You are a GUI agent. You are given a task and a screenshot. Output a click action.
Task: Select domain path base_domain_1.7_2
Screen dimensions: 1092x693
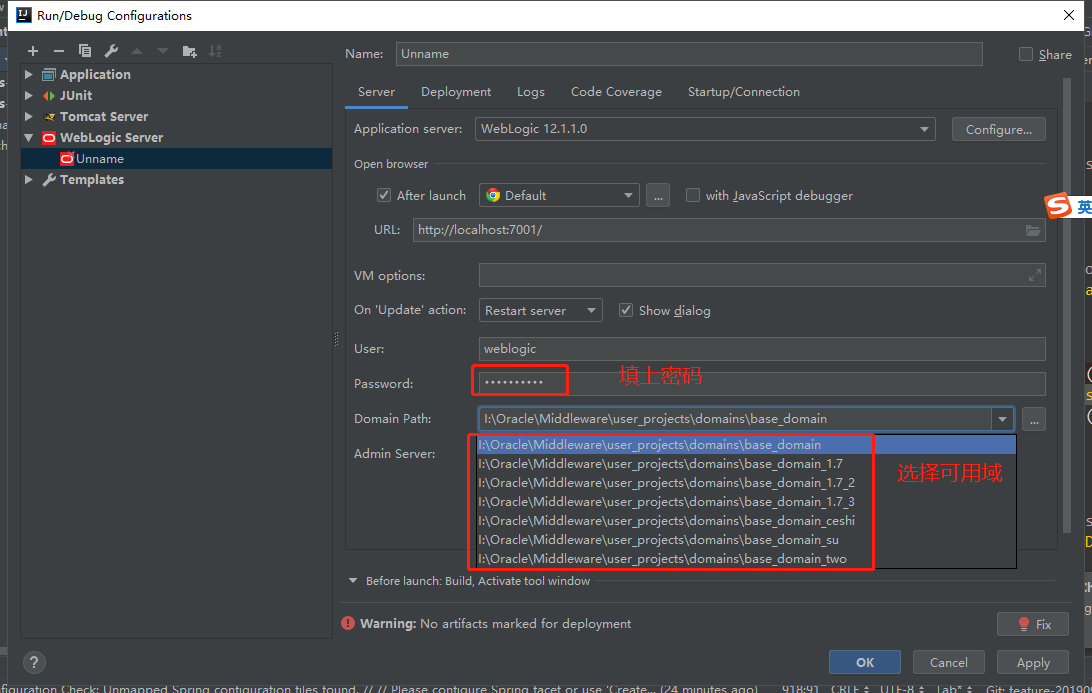point(746,482)
